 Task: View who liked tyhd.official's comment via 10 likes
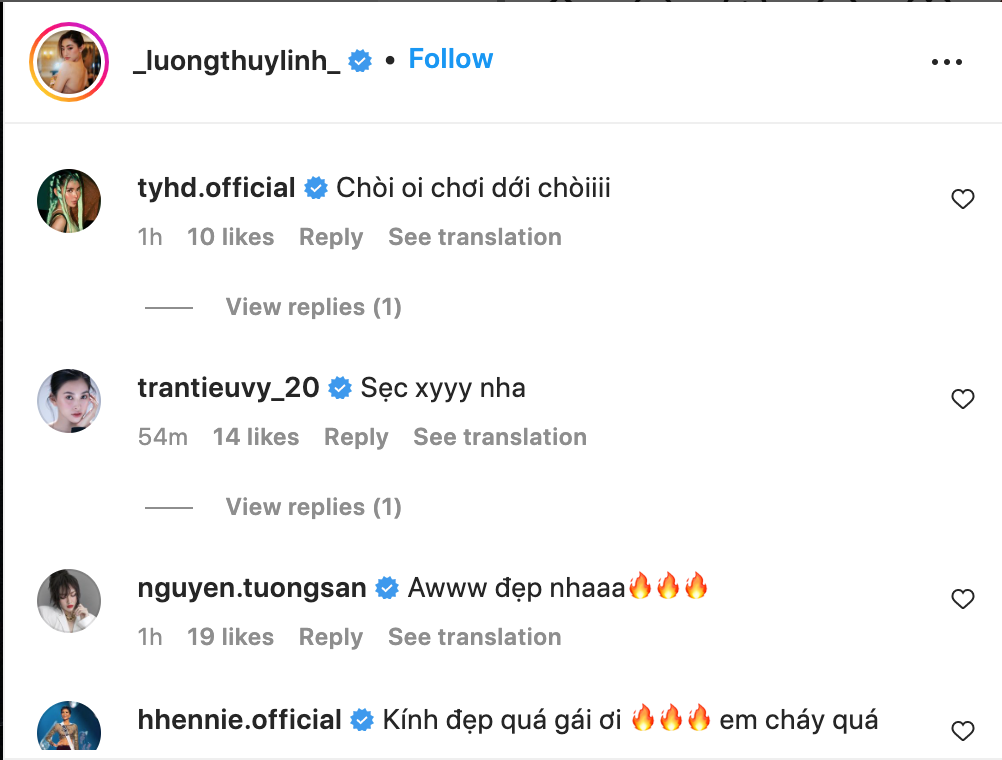[x=231, y=237]
